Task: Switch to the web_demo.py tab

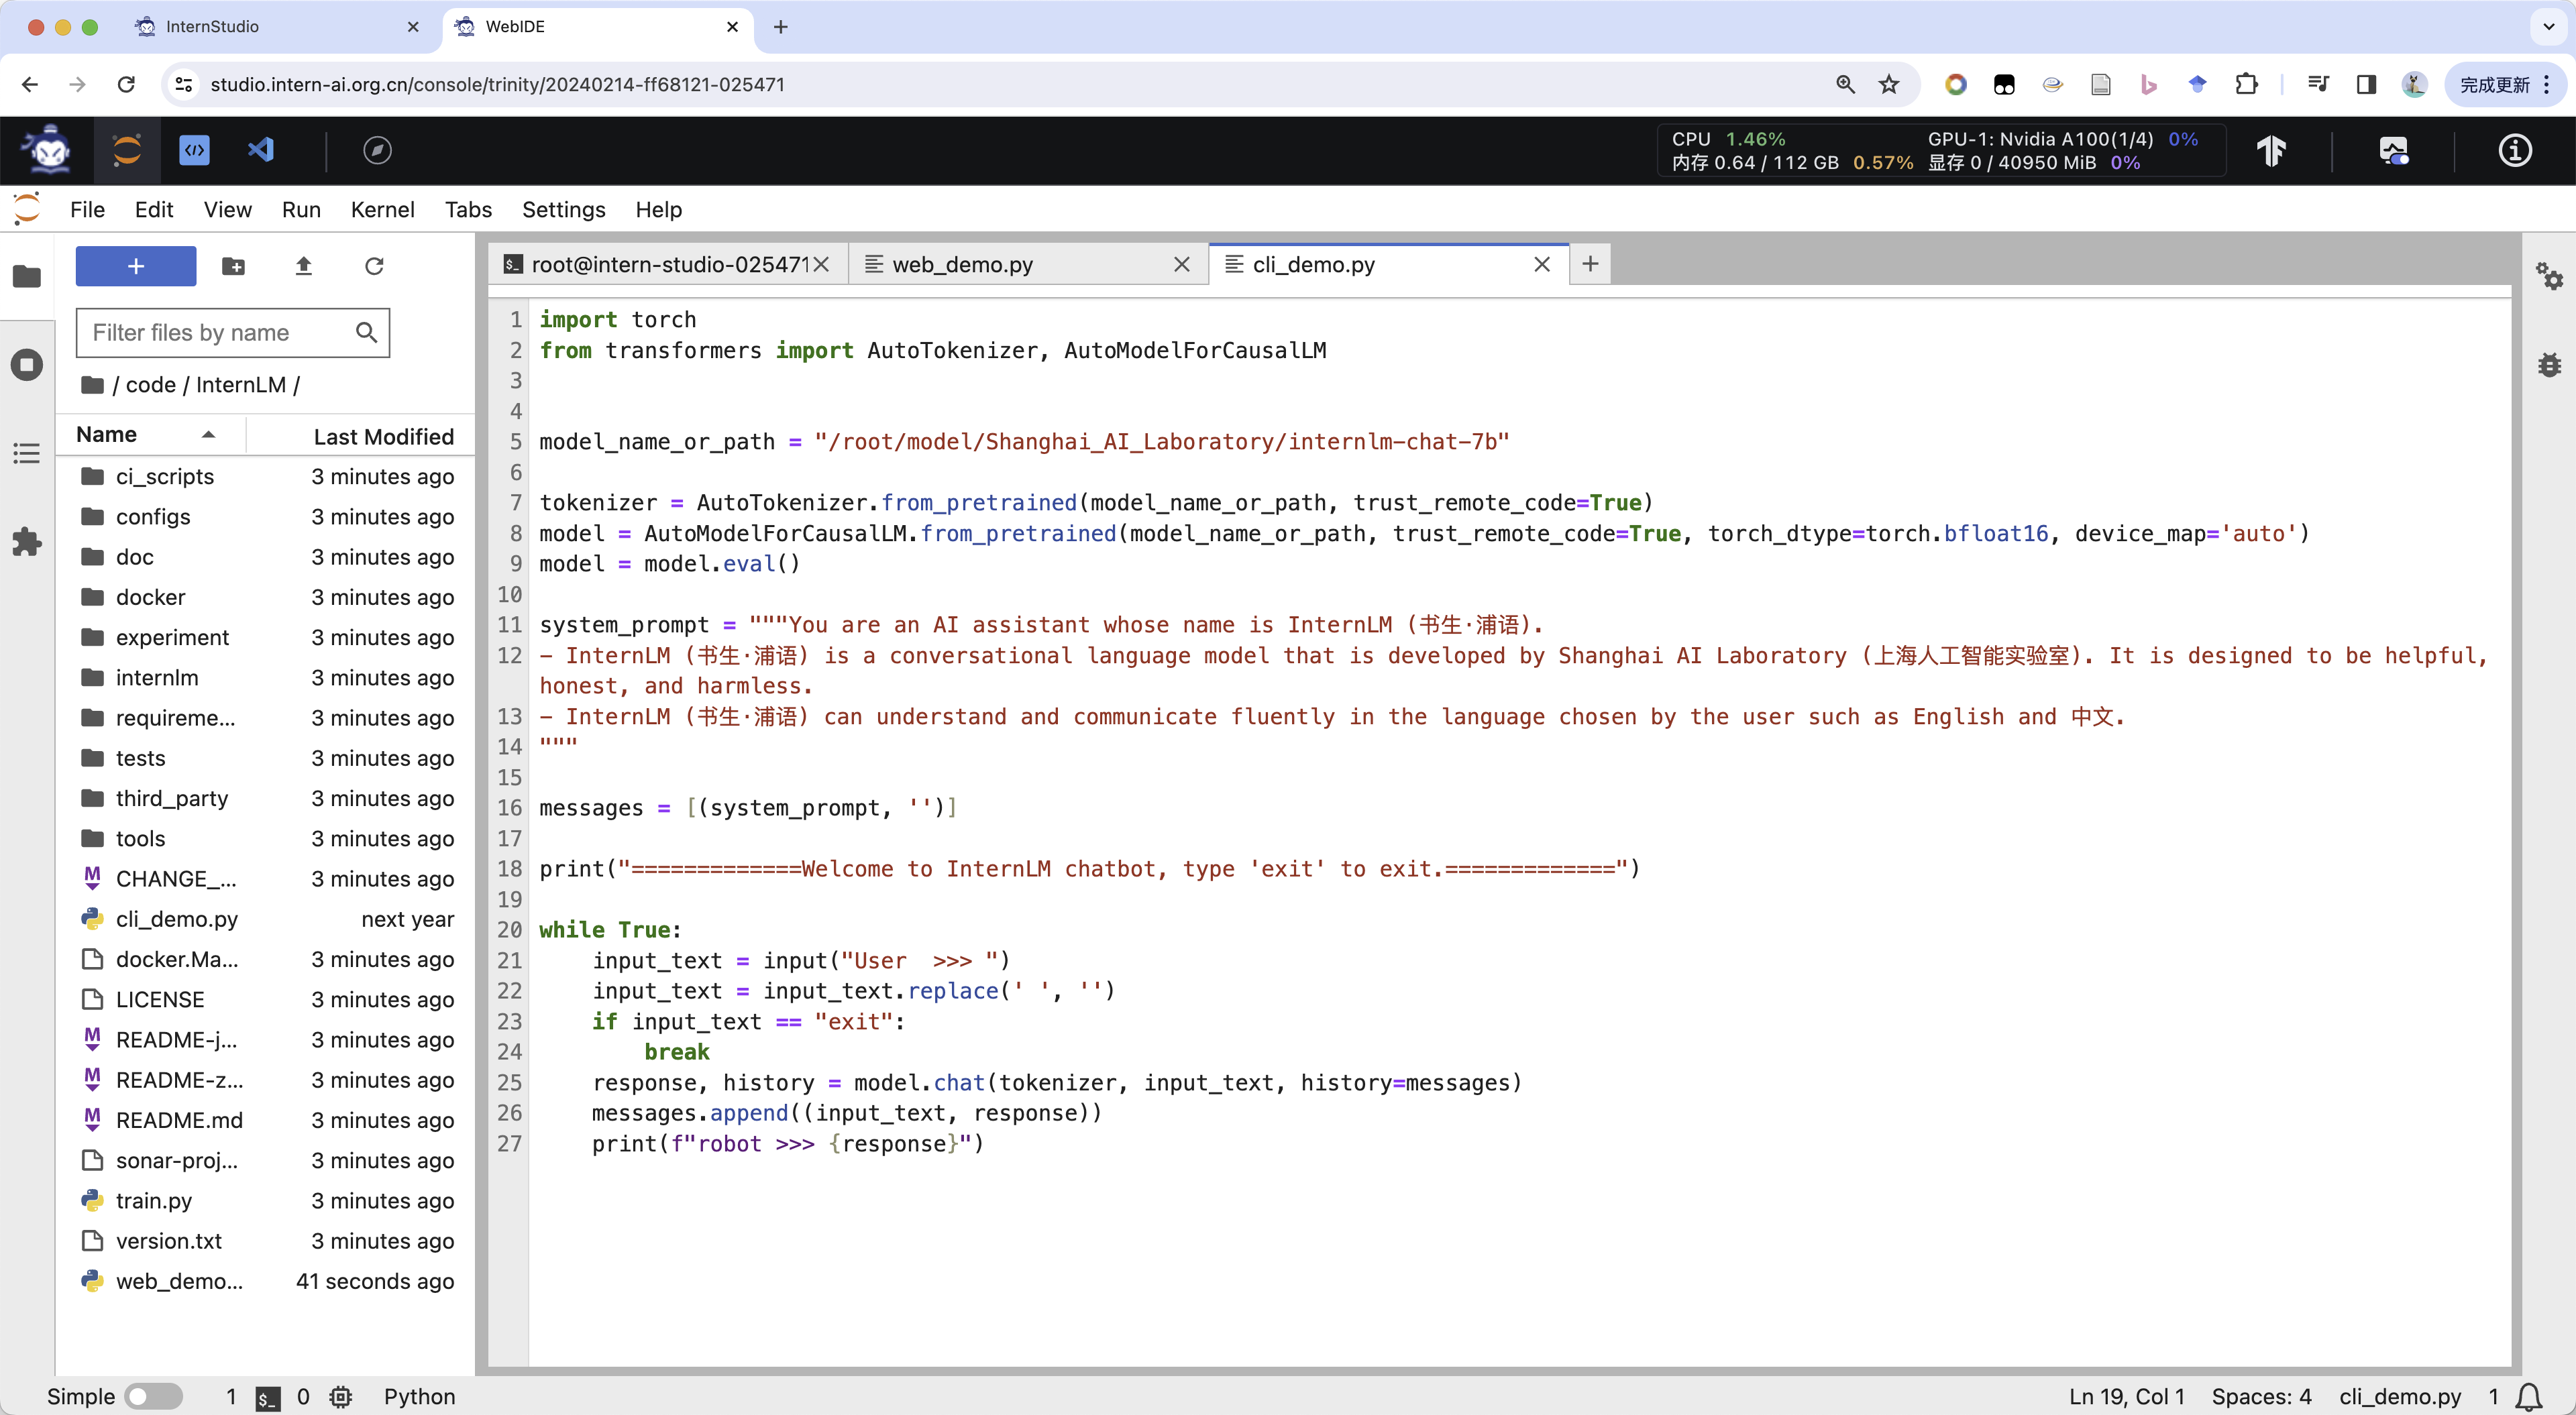Action: (962, 264)
